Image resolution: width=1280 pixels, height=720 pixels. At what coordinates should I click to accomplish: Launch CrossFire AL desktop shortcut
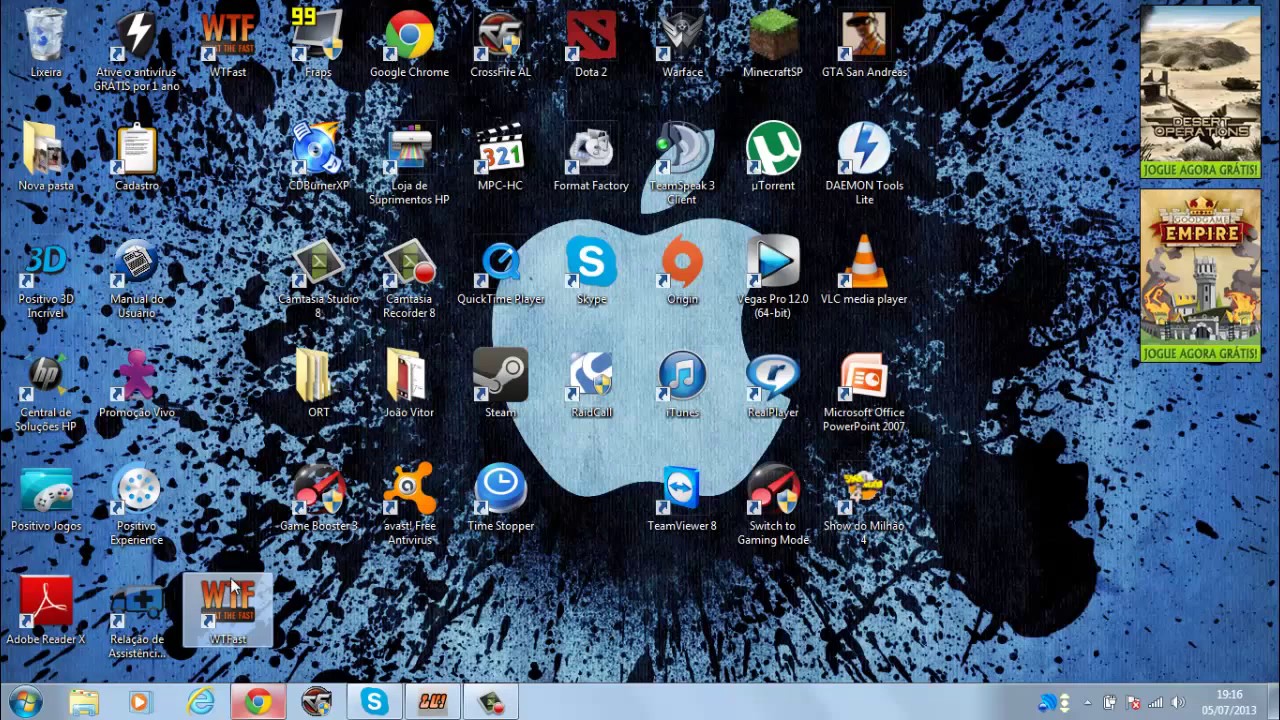click(500, 43)
